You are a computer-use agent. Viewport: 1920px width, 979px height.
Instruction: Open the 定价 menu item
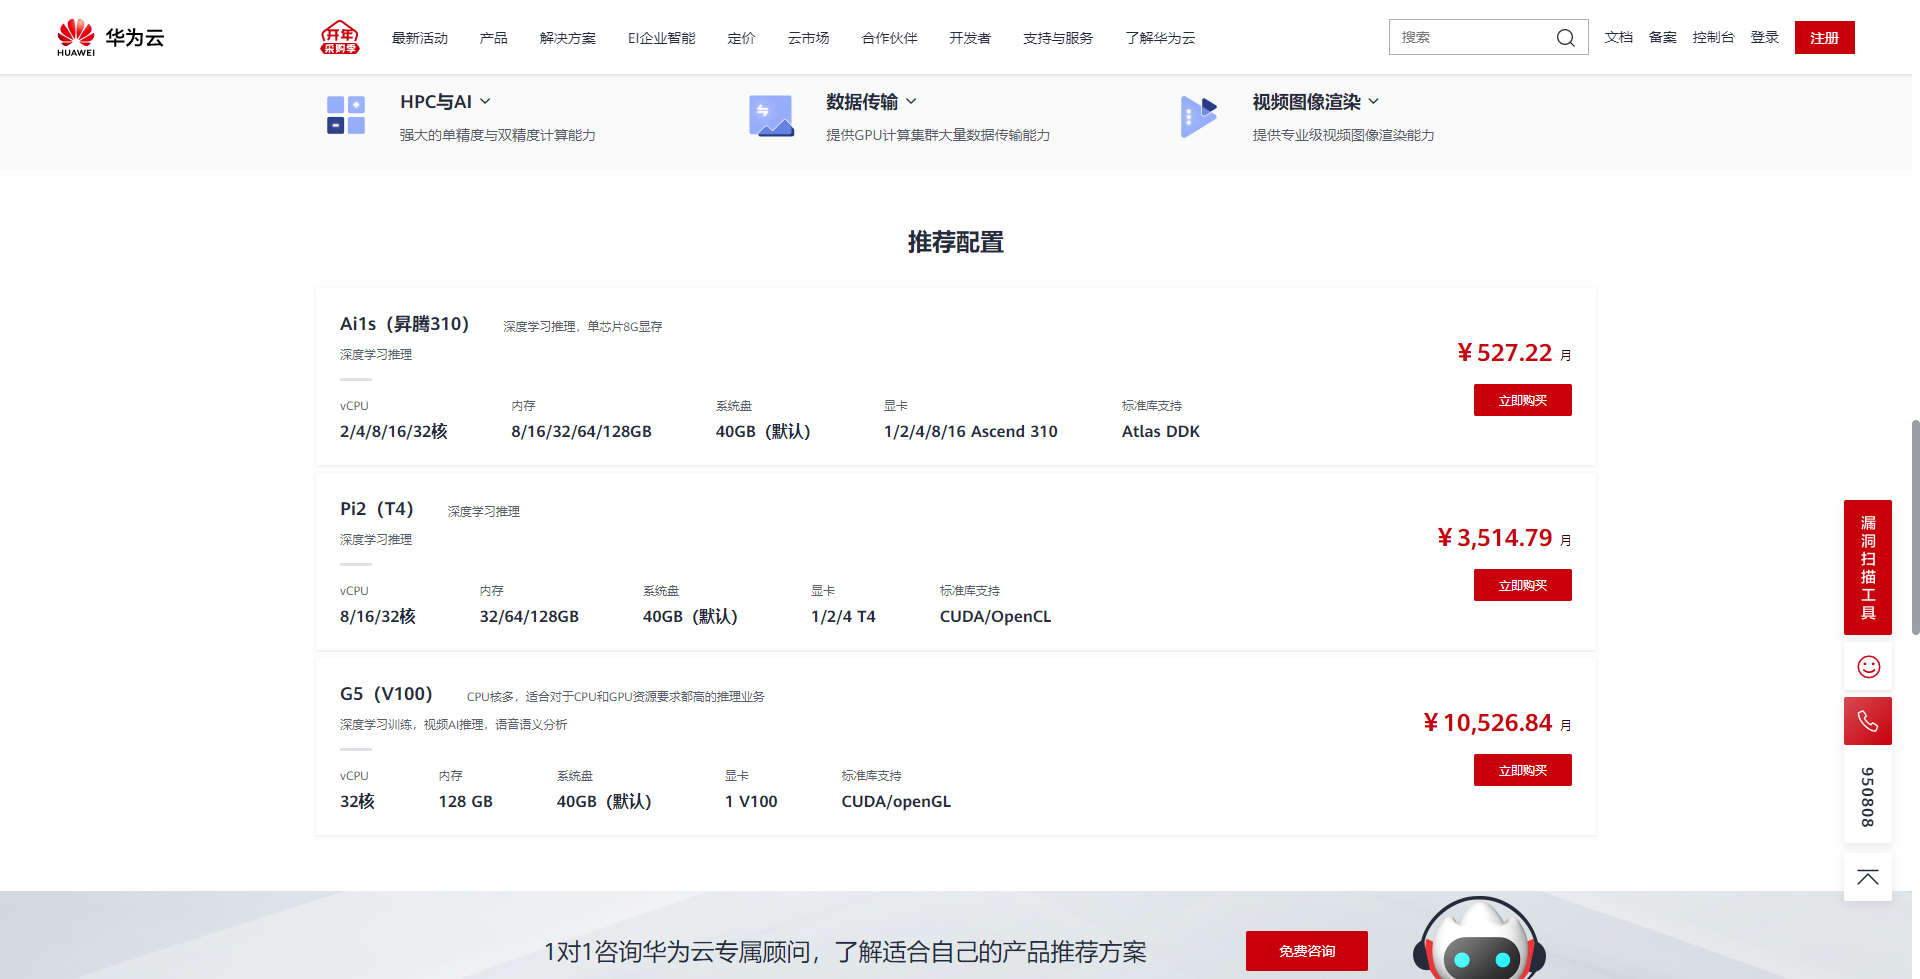[741, 38]
